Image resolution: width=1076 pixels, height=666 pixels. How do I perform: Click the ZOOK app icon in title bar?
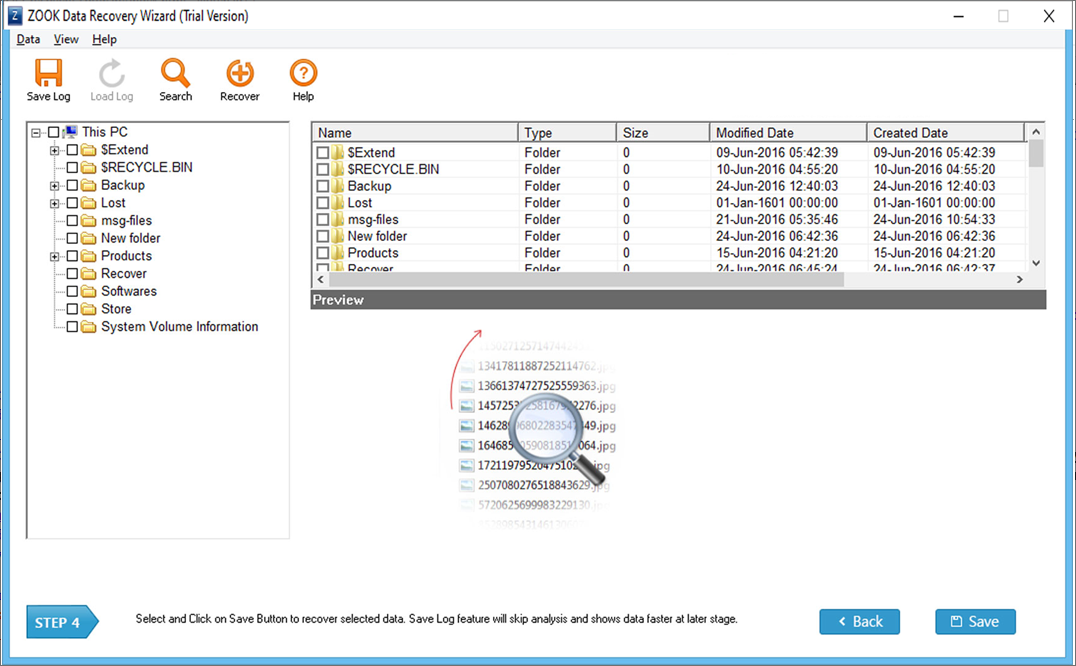pos(14,15)
